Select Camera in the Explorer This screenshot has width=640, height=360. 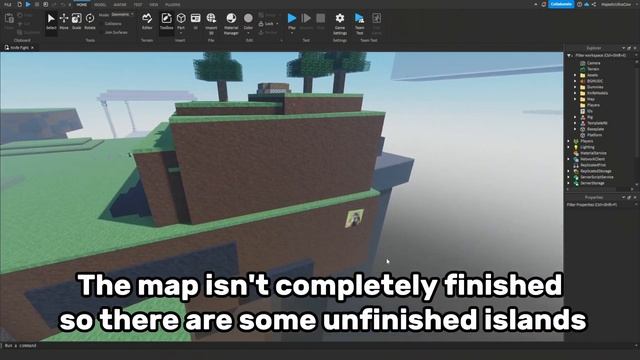(x=593, y=63)
